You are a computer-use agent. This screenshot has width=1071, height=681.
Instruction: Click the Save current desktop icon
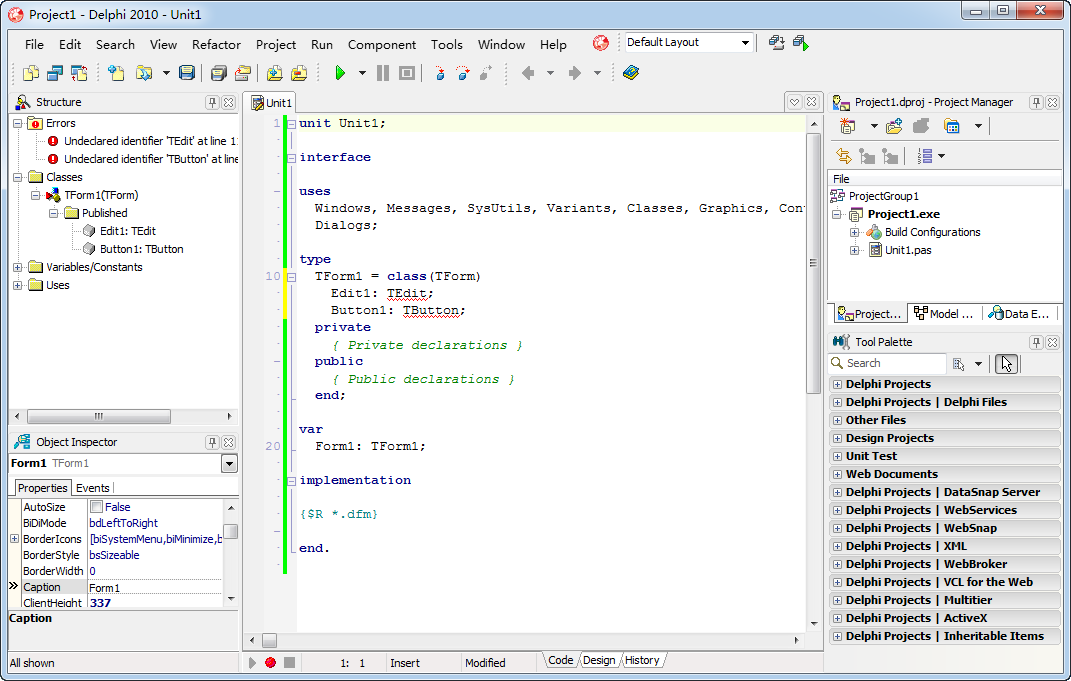[x=777, y=43]
